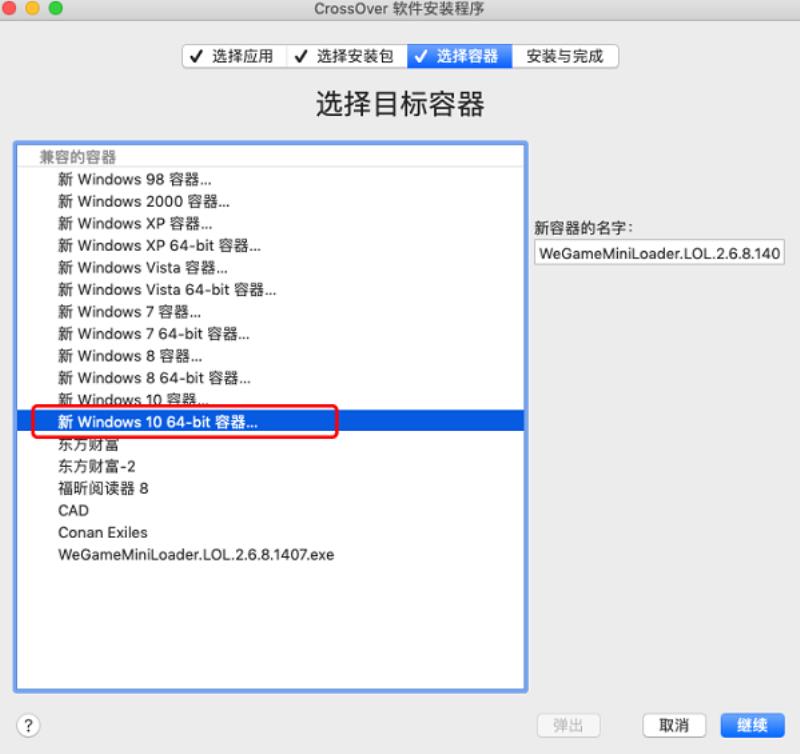The image size is (800, 754).
Task: Select 新 Windows 10 容器 row
Action: click(x=270, y=399)
